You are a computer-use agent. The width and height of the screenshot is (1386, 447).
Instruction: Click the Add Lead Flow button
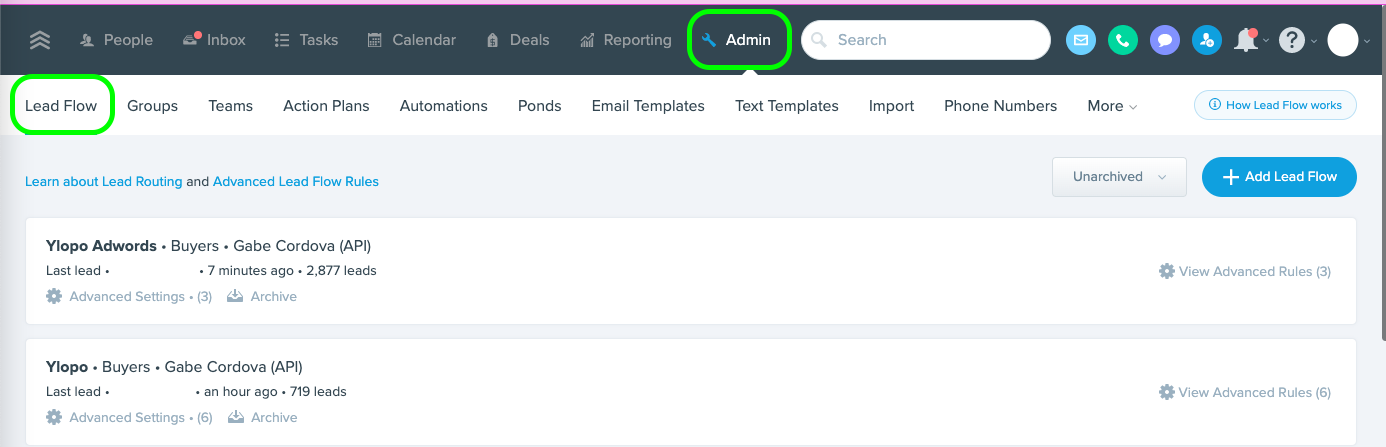click(x=1279, y=177)
